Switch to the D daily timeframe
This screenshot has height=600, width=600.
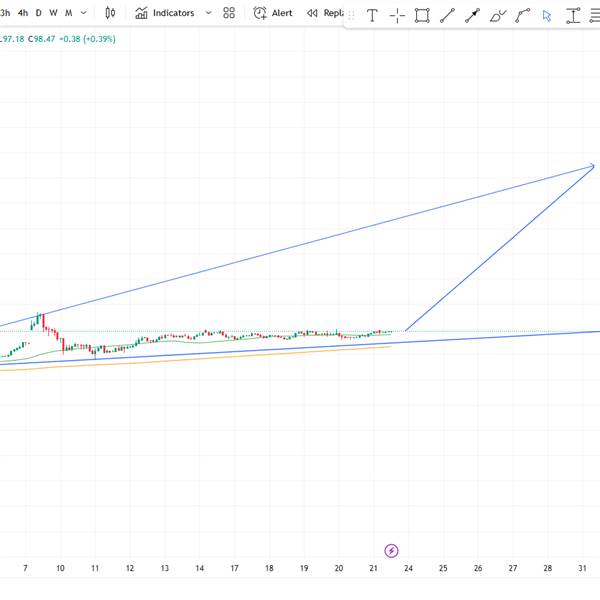39,14
